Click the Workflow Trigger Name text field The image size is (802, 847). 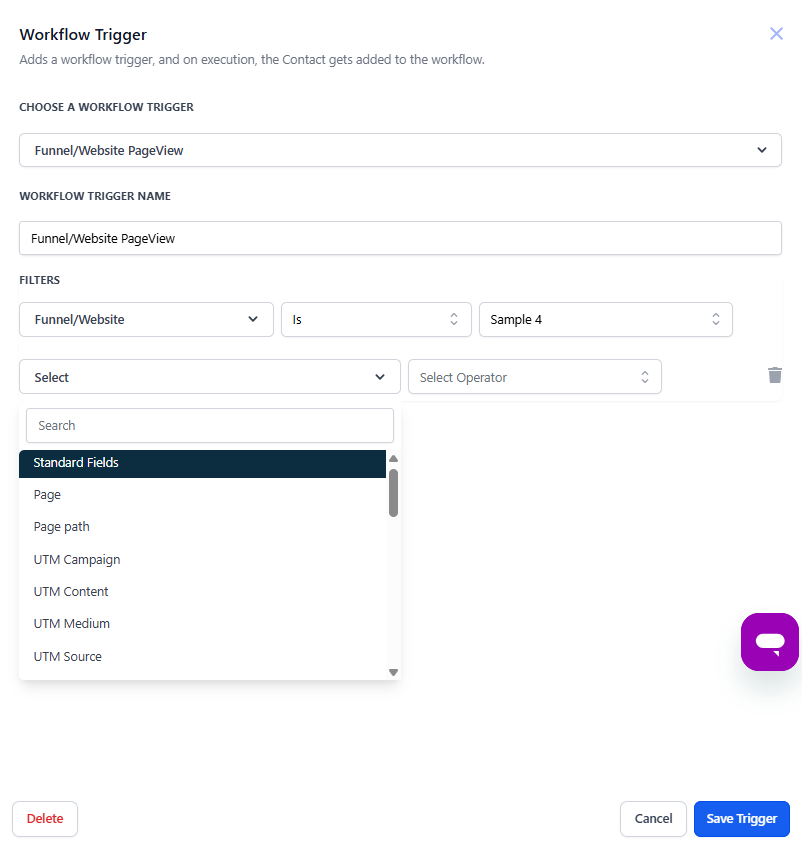tap(400, 238)
